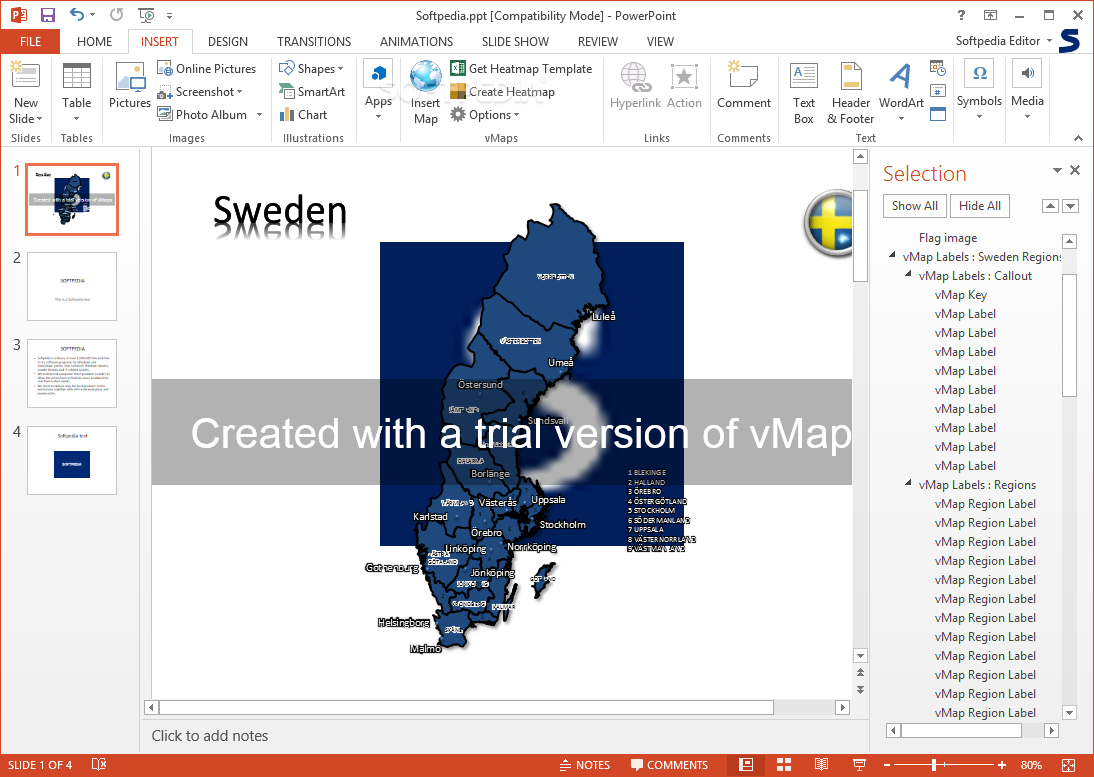Switch to DESIGN tab
This screenshot has width=1094, height=777.
(x=227, y=41)
